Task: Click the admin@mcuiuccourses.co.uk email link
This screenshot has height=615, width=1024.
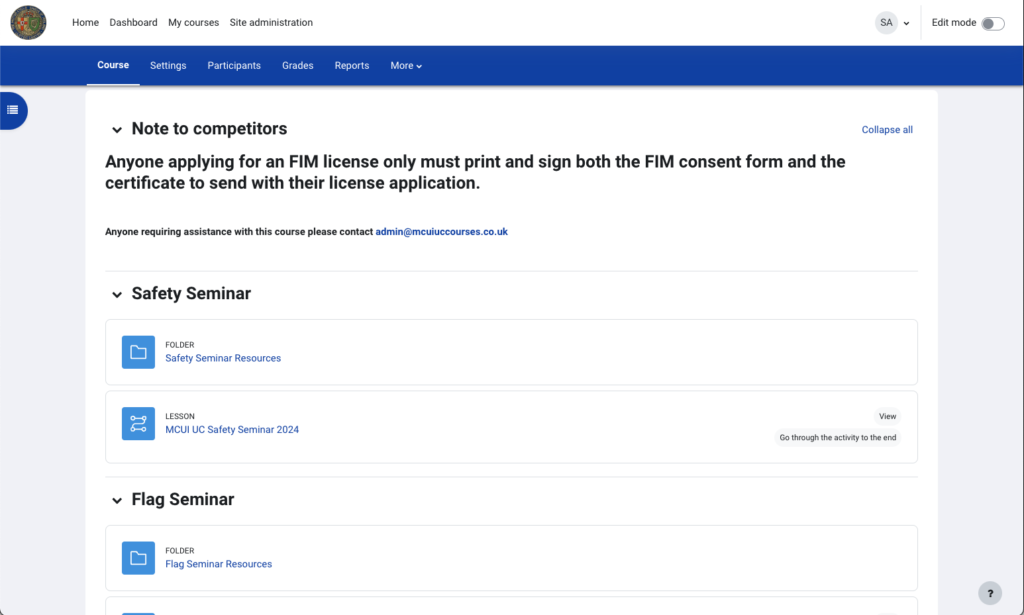Action: tap(441, 232)
